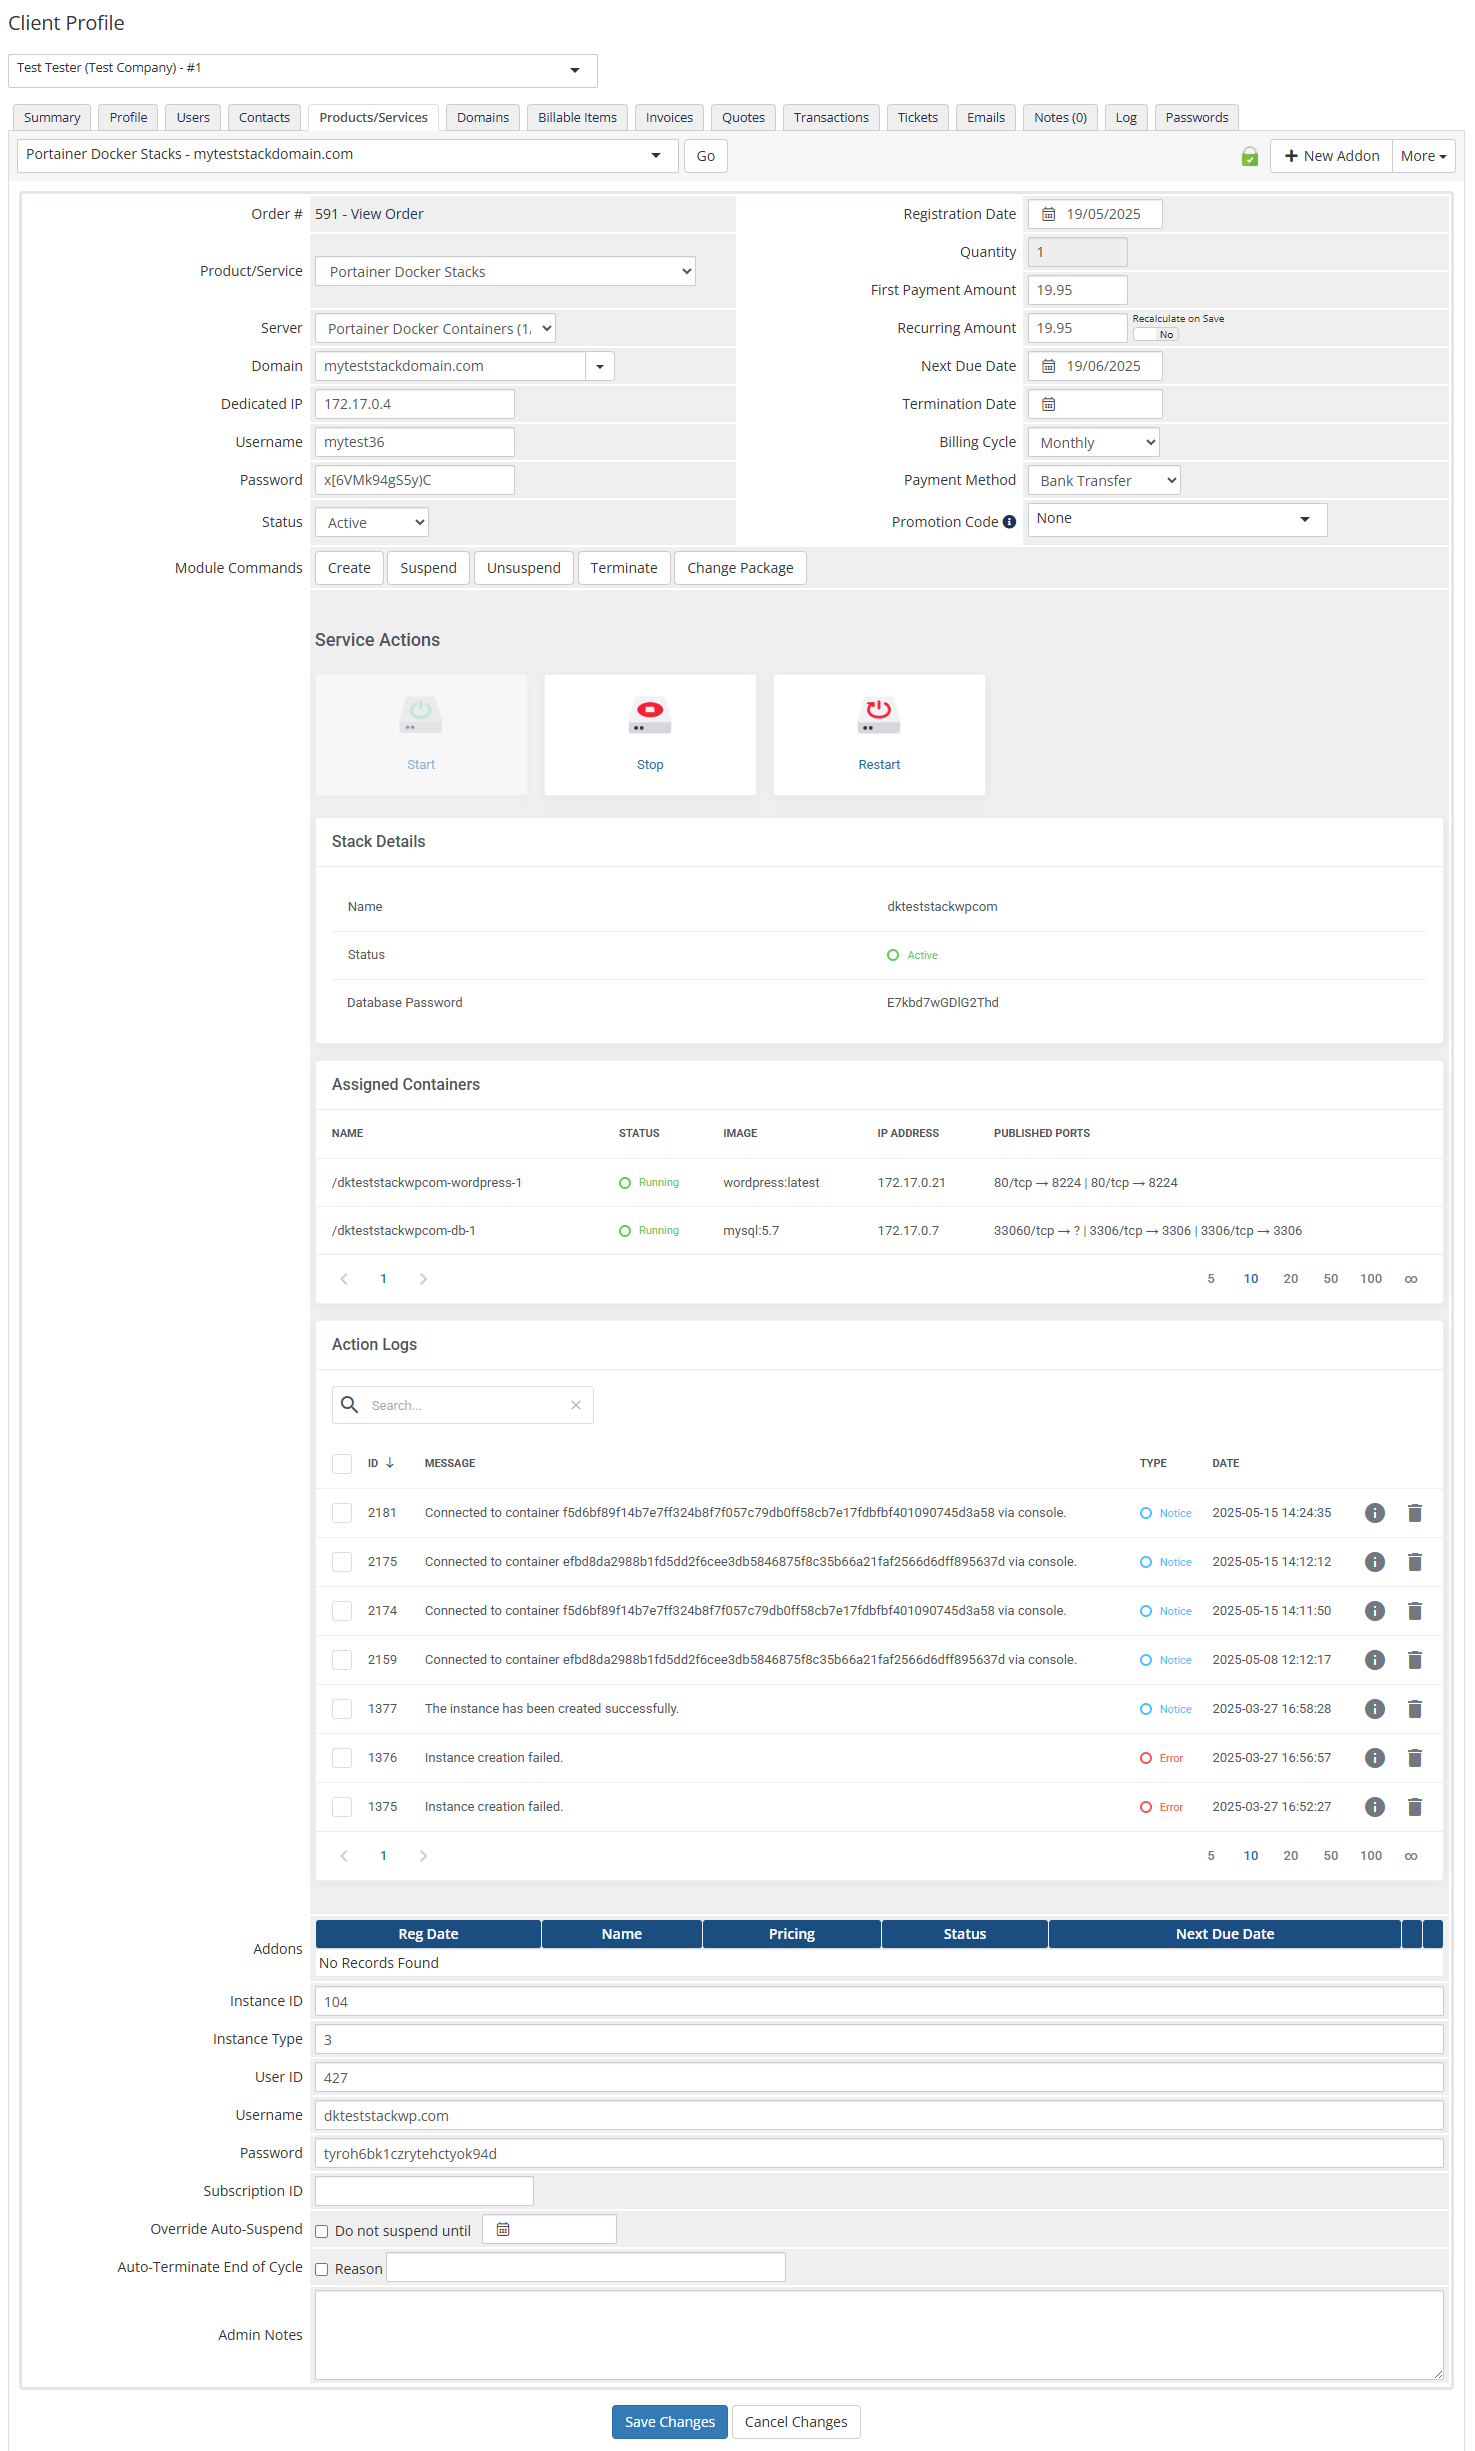Image resolution: width=1475 pixels, height=2451 pixels.
Task: Select checkbox for log 1377
Action: (342, 1709)
